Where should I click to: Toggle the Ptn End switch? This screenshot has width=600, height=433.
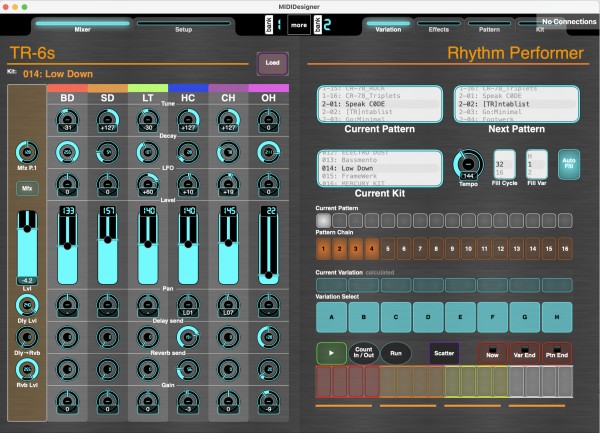tap(557, 353)
